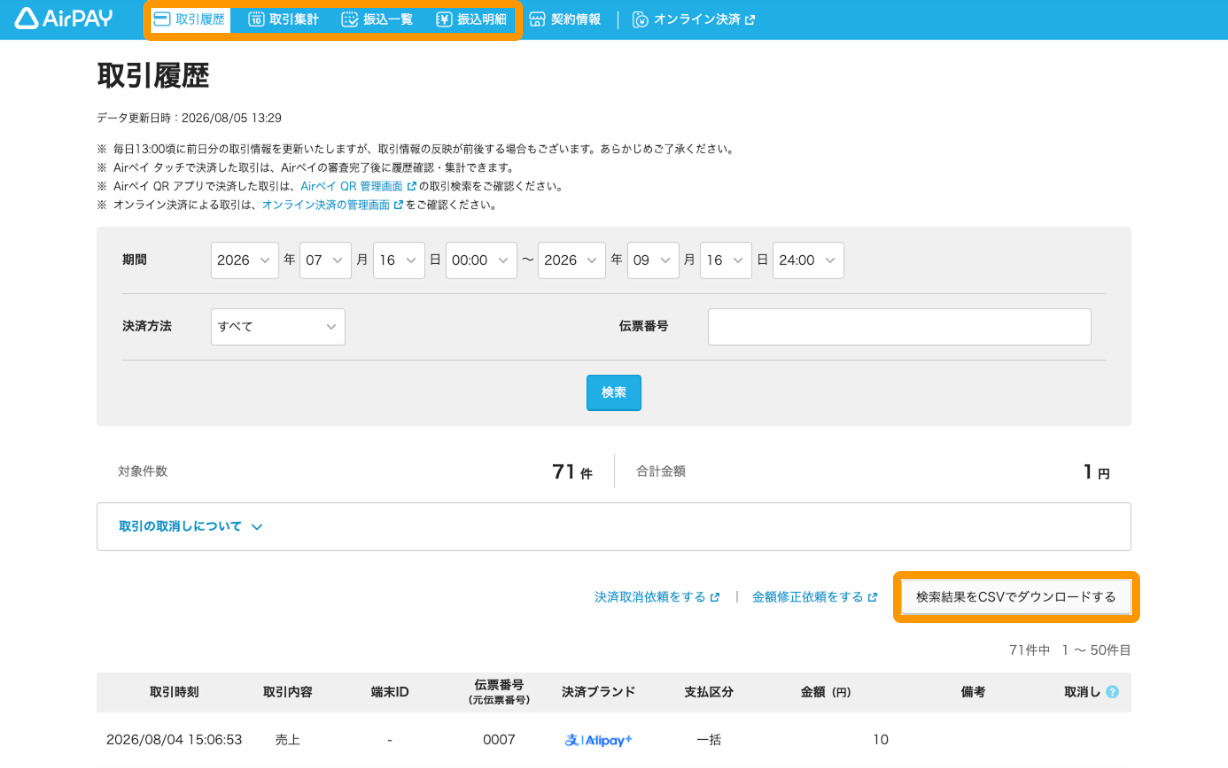Click the 支払区分 column header

click(709, 692)
